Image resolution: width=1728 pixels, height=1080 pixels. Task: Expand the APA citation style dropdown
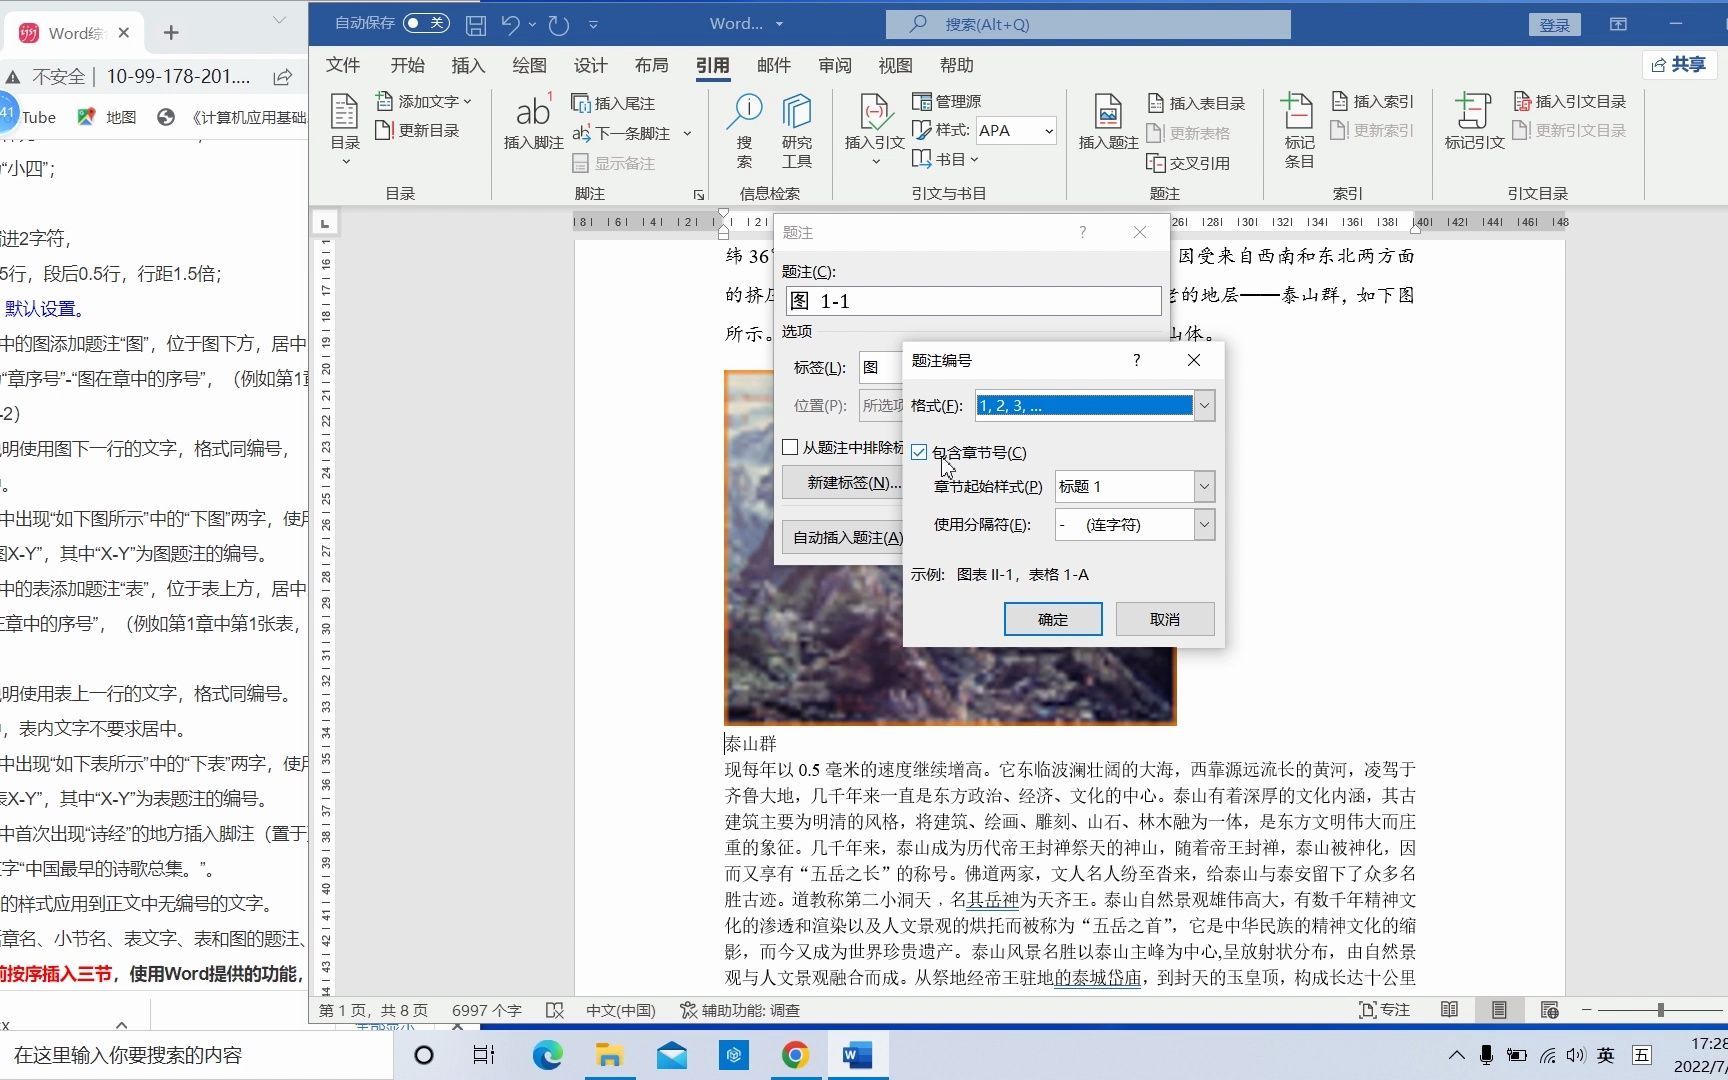[1048, 131]
